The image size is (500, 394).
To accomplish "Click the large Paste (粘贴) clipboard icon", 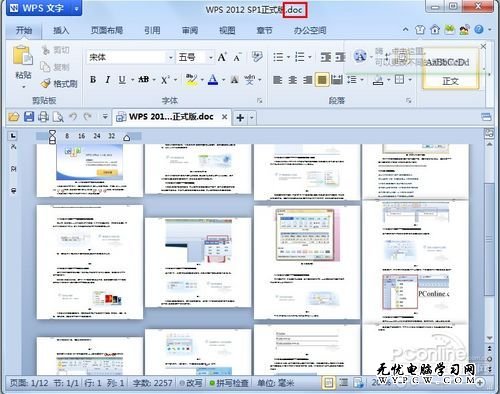I will (x=23, y=55).
